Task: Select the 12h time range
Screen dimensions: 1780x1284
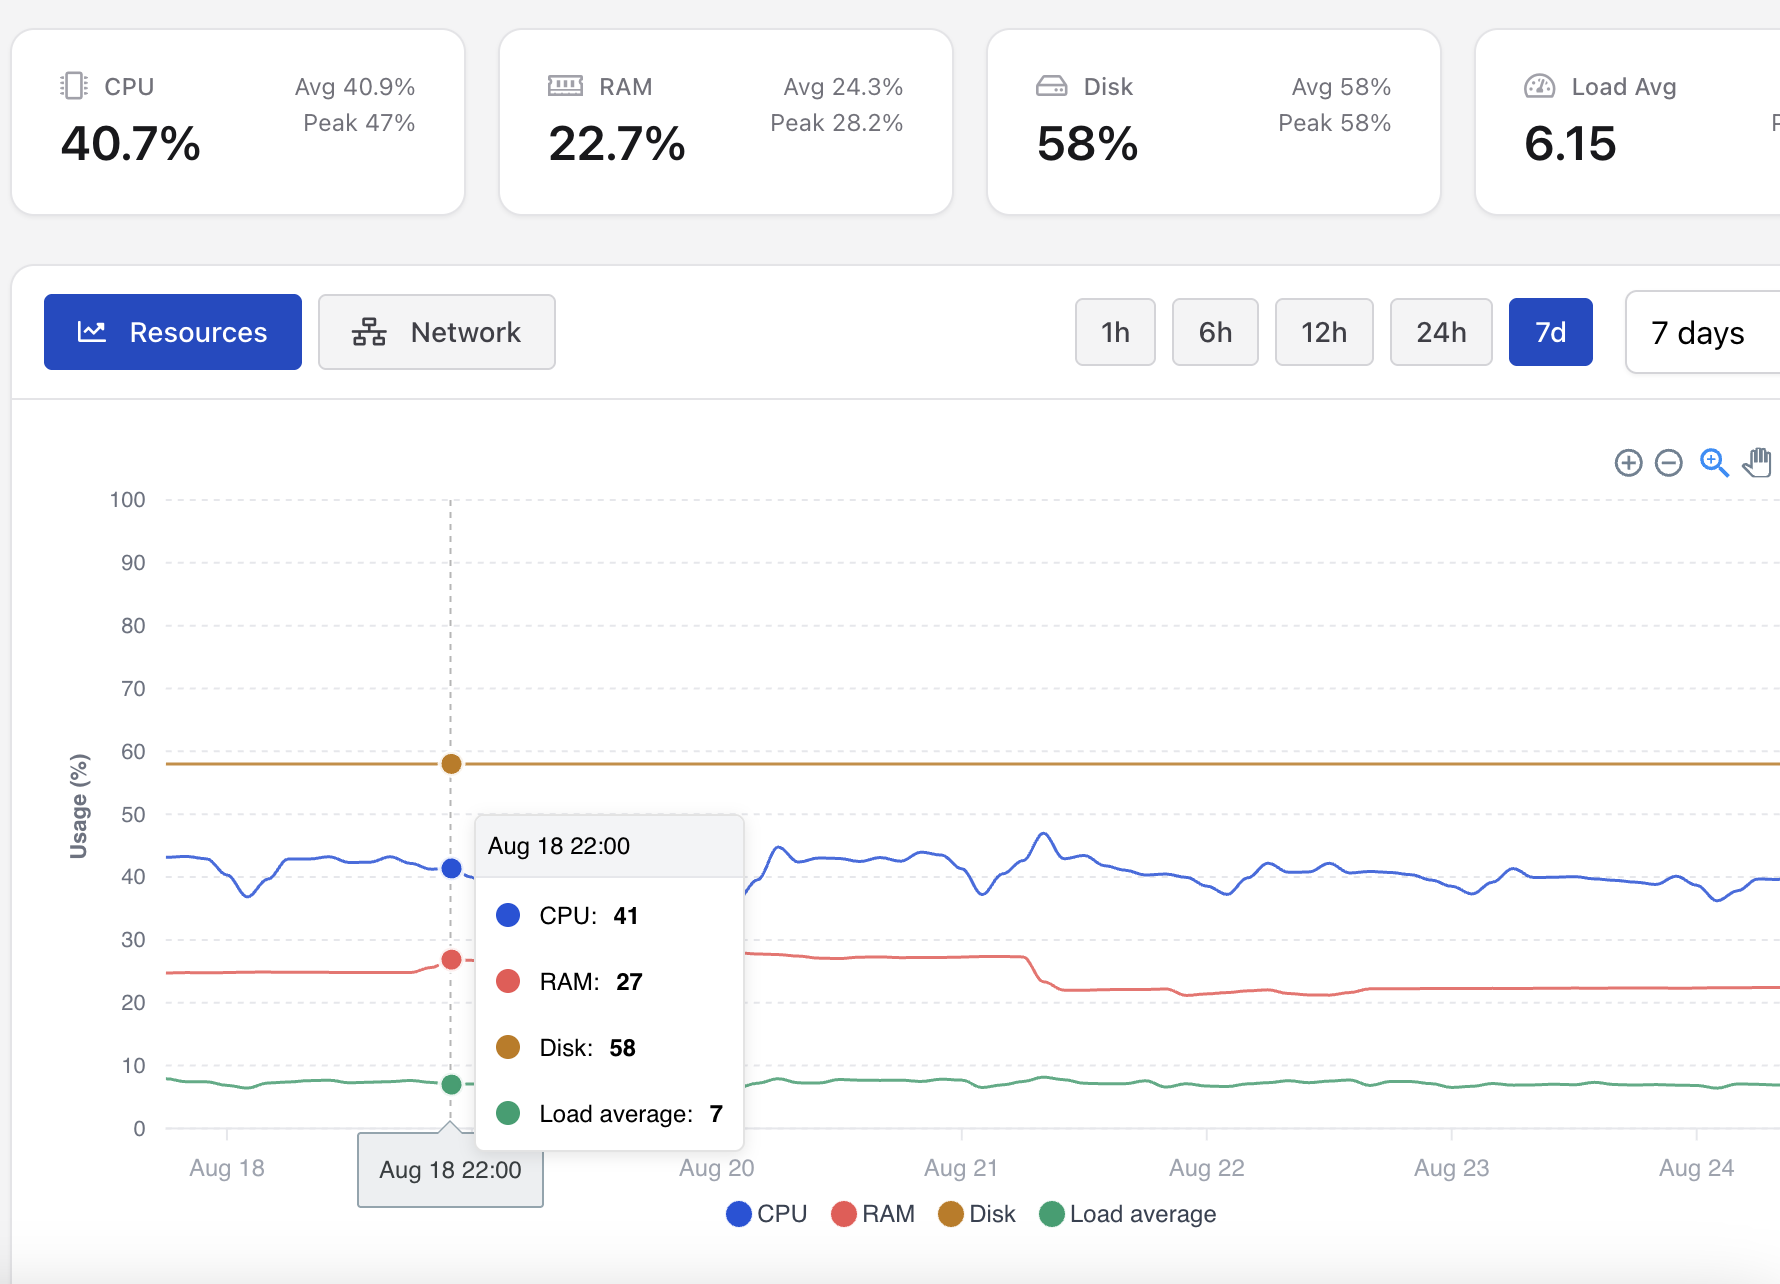Action: click(x=1324, y=332)
